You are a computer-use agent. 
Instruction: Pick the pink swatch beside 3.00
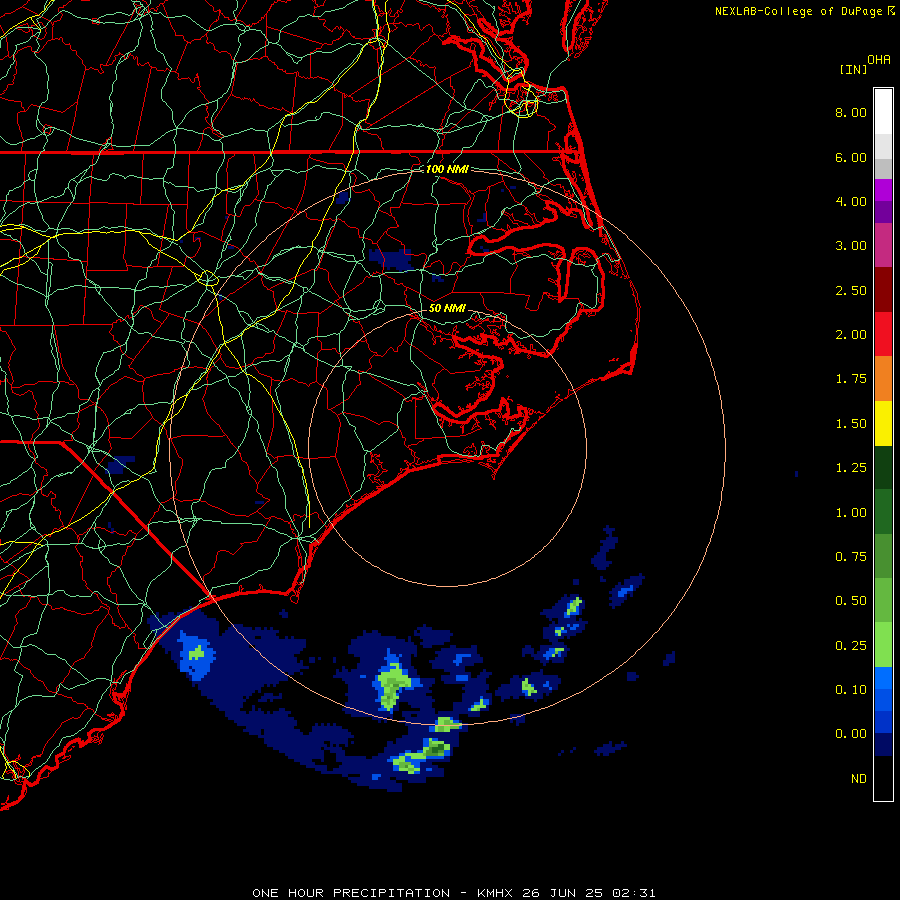pos(883,246)
